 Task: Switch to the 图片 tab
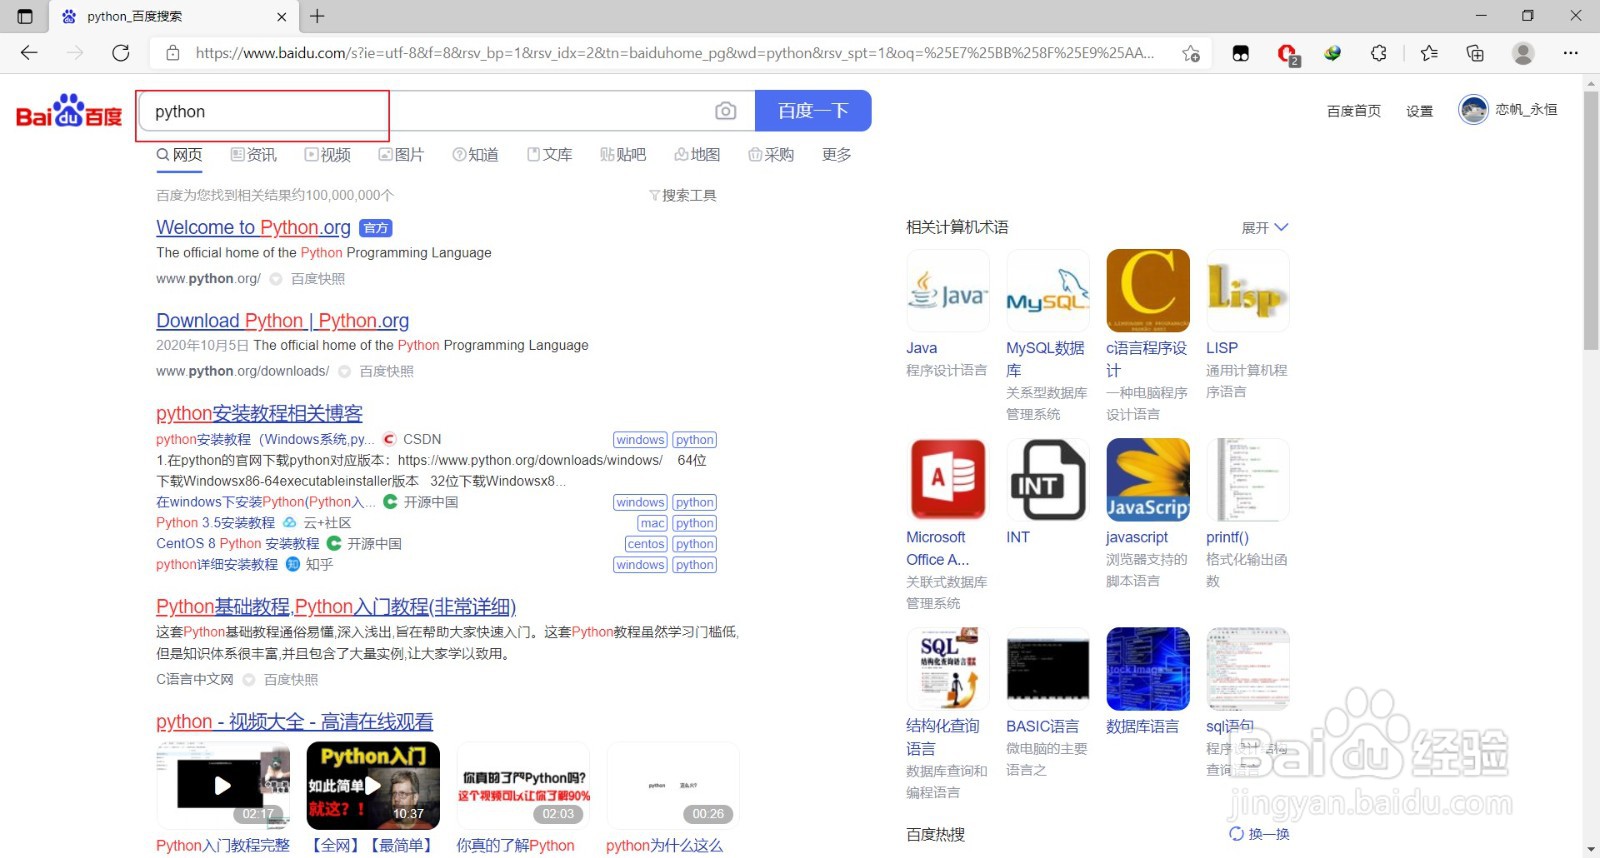click(x=401, y=155)
